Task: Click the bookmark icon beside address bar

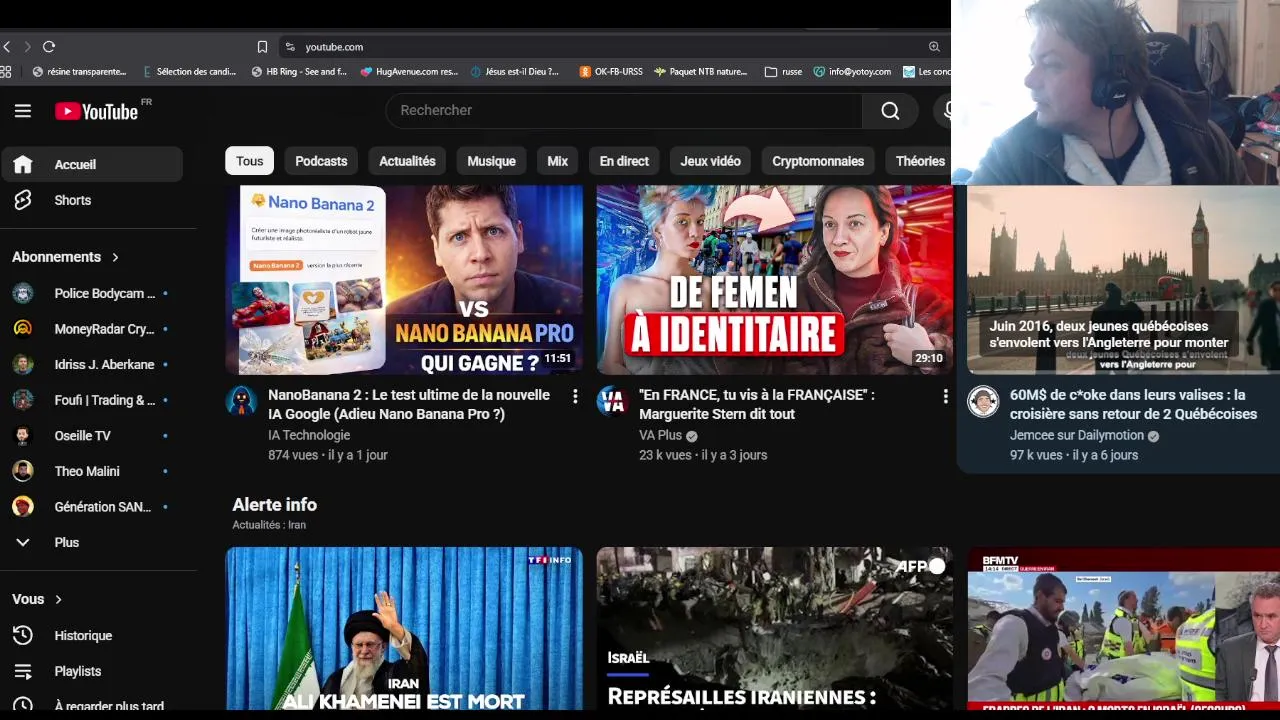Action: pos(262,47)
